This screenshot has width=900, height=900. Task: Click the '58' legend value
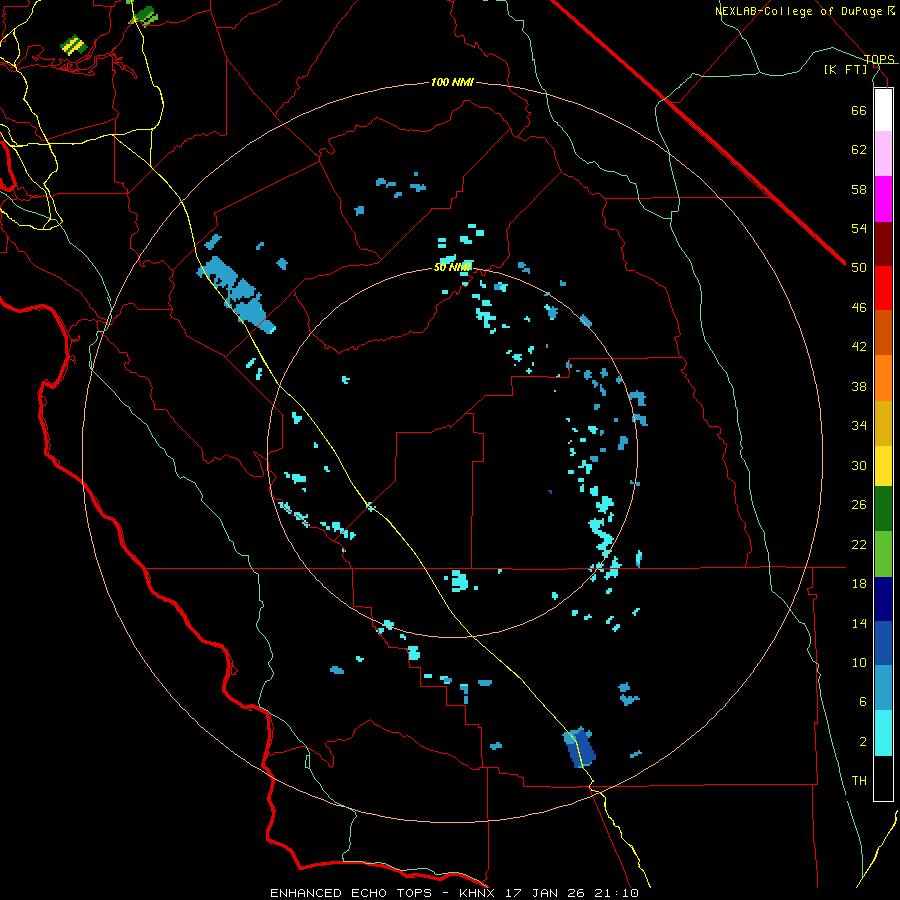click(x=859, y=189)
